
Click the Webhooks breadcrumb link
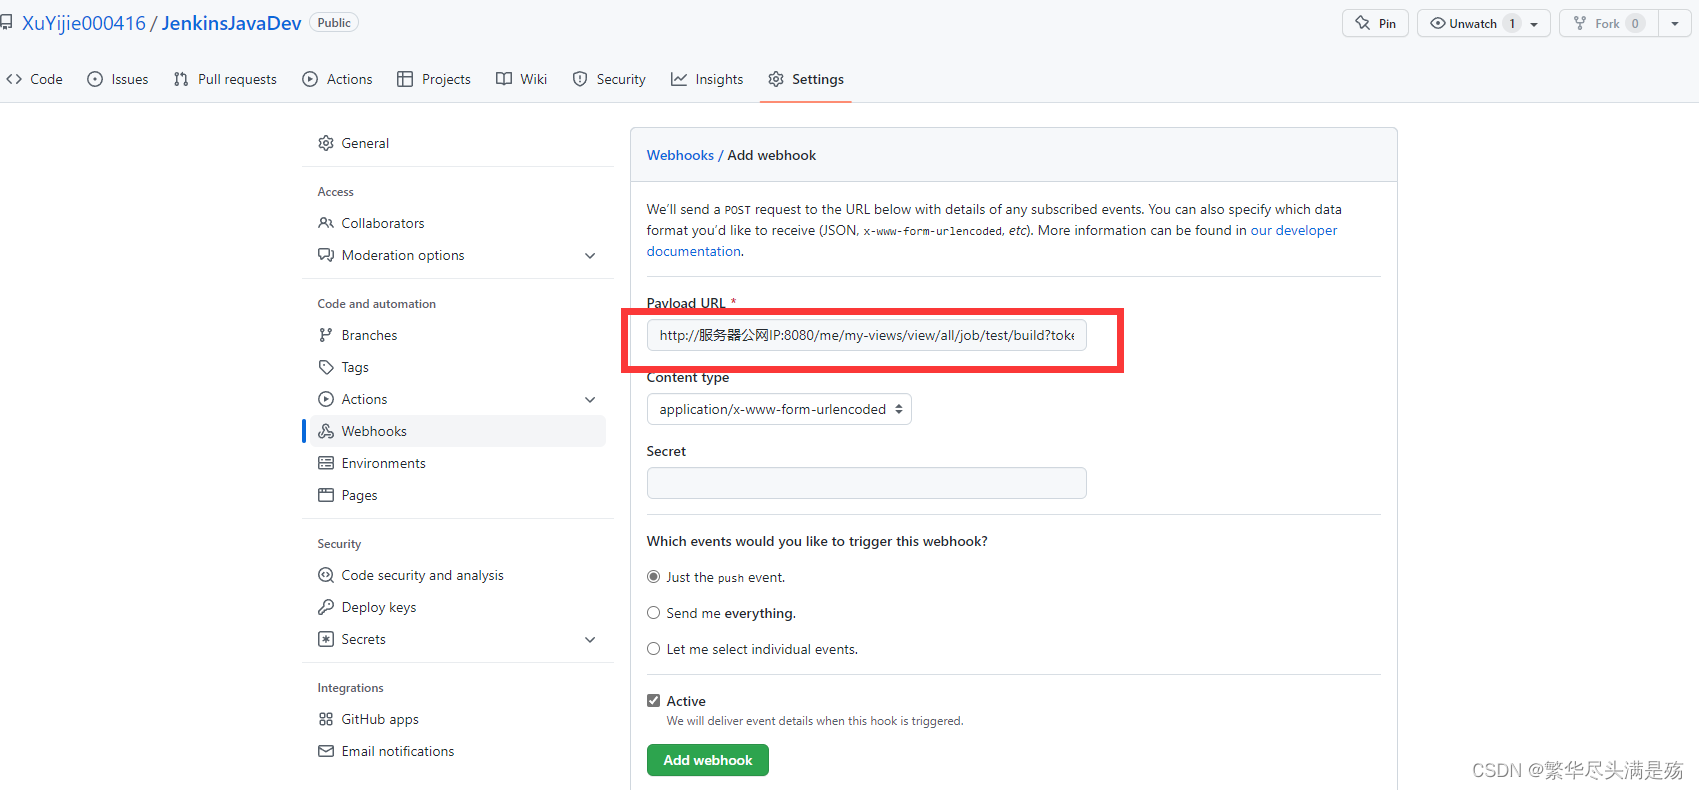(680, 155)
